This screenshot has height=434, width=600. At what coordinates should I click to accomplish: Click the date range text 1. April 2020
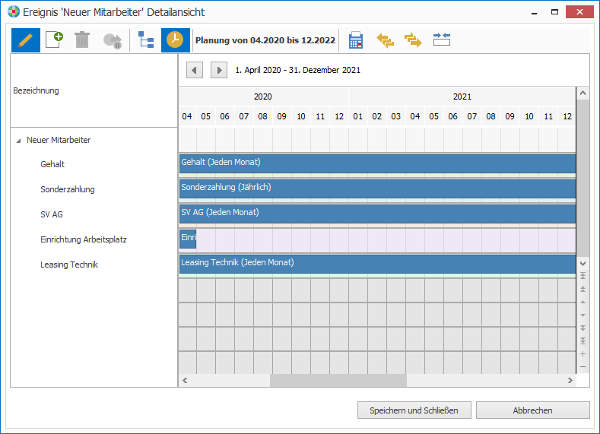coord(298,70)
